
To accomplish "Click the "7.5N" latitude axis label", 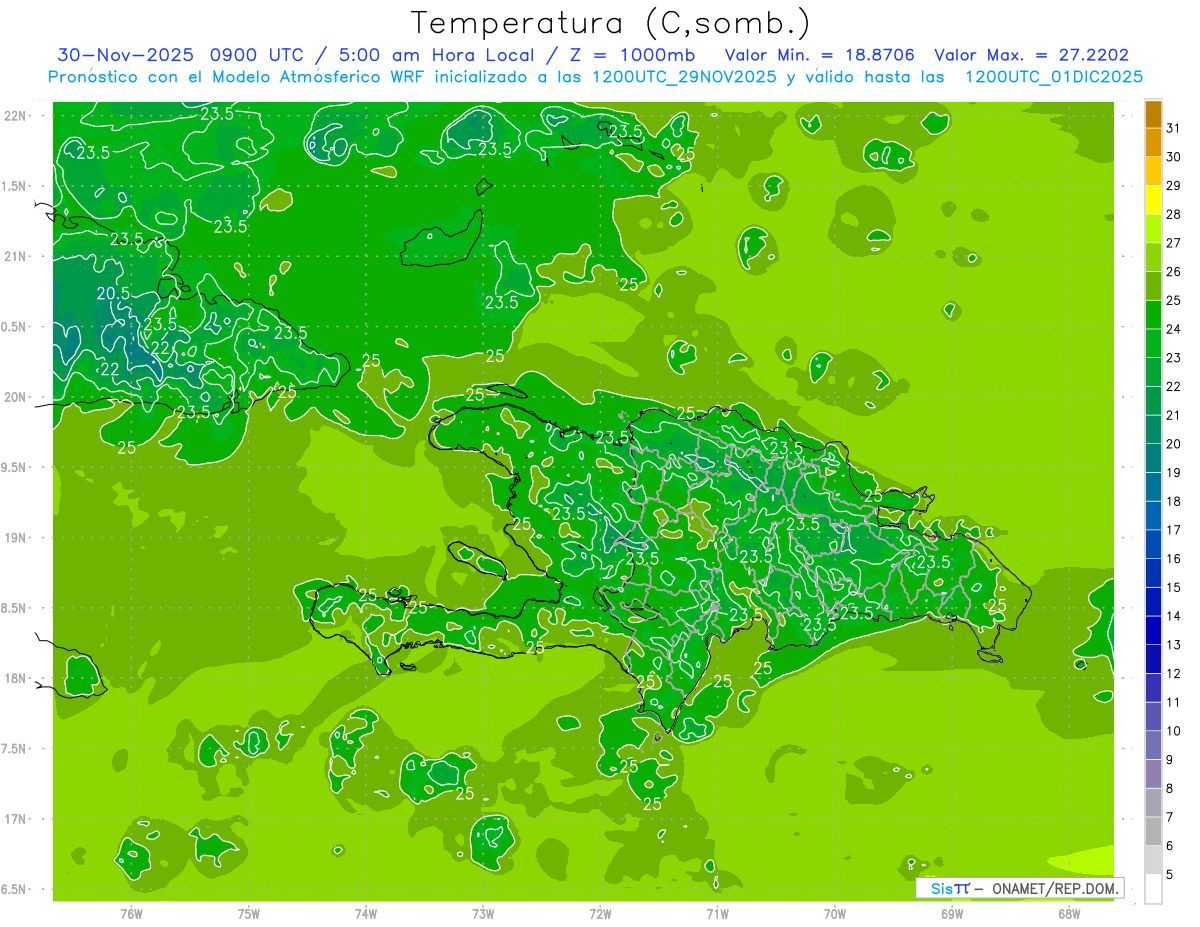I will point(13,749).
